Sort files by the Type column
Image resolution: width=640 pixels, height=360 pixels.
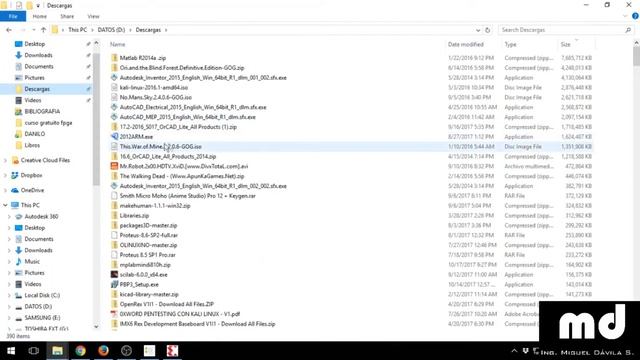point(510,44)
